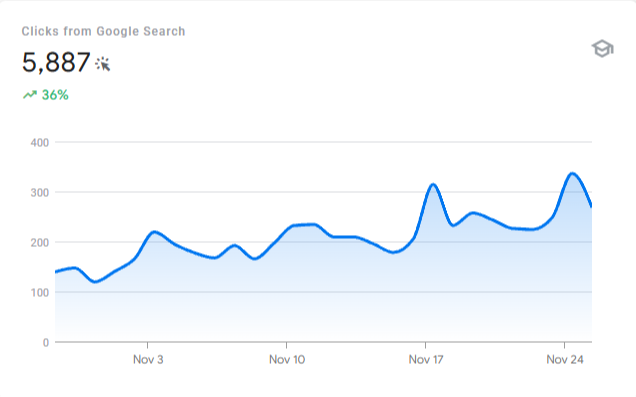Select the Nov 10 axis label

(287, 359)
